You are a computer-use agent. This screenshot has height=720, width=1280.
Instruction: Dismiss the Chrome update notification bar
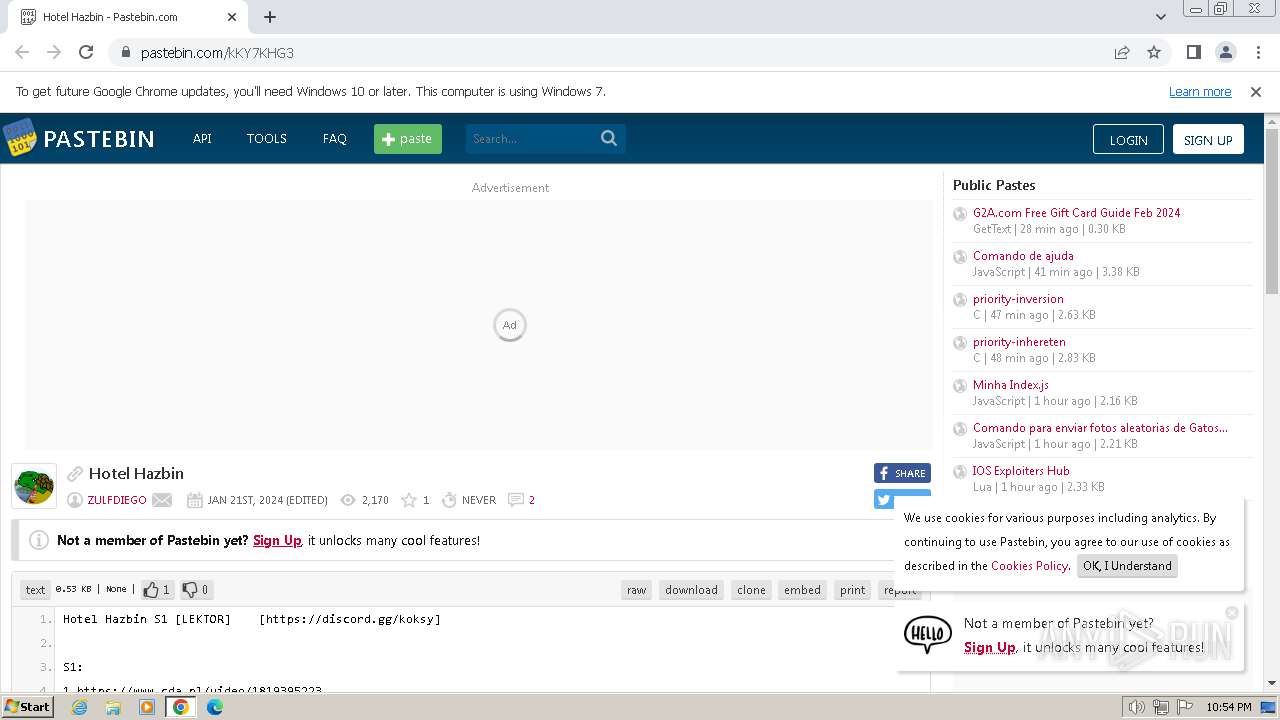[x=1256, y=91]
